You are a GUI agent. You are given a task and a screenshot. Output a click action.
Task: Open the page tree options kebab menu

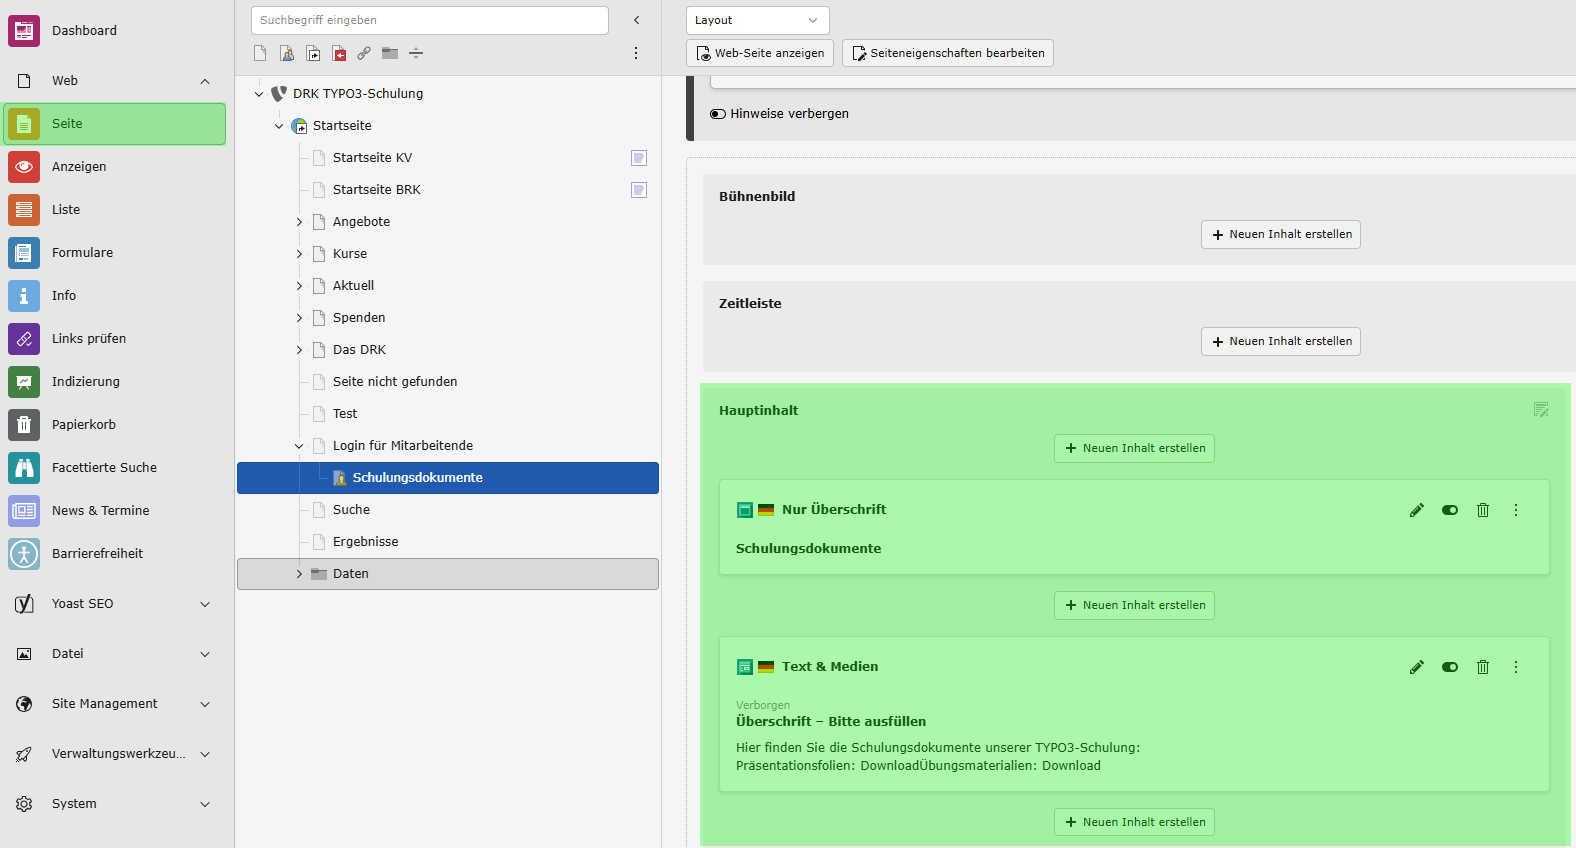636,53
